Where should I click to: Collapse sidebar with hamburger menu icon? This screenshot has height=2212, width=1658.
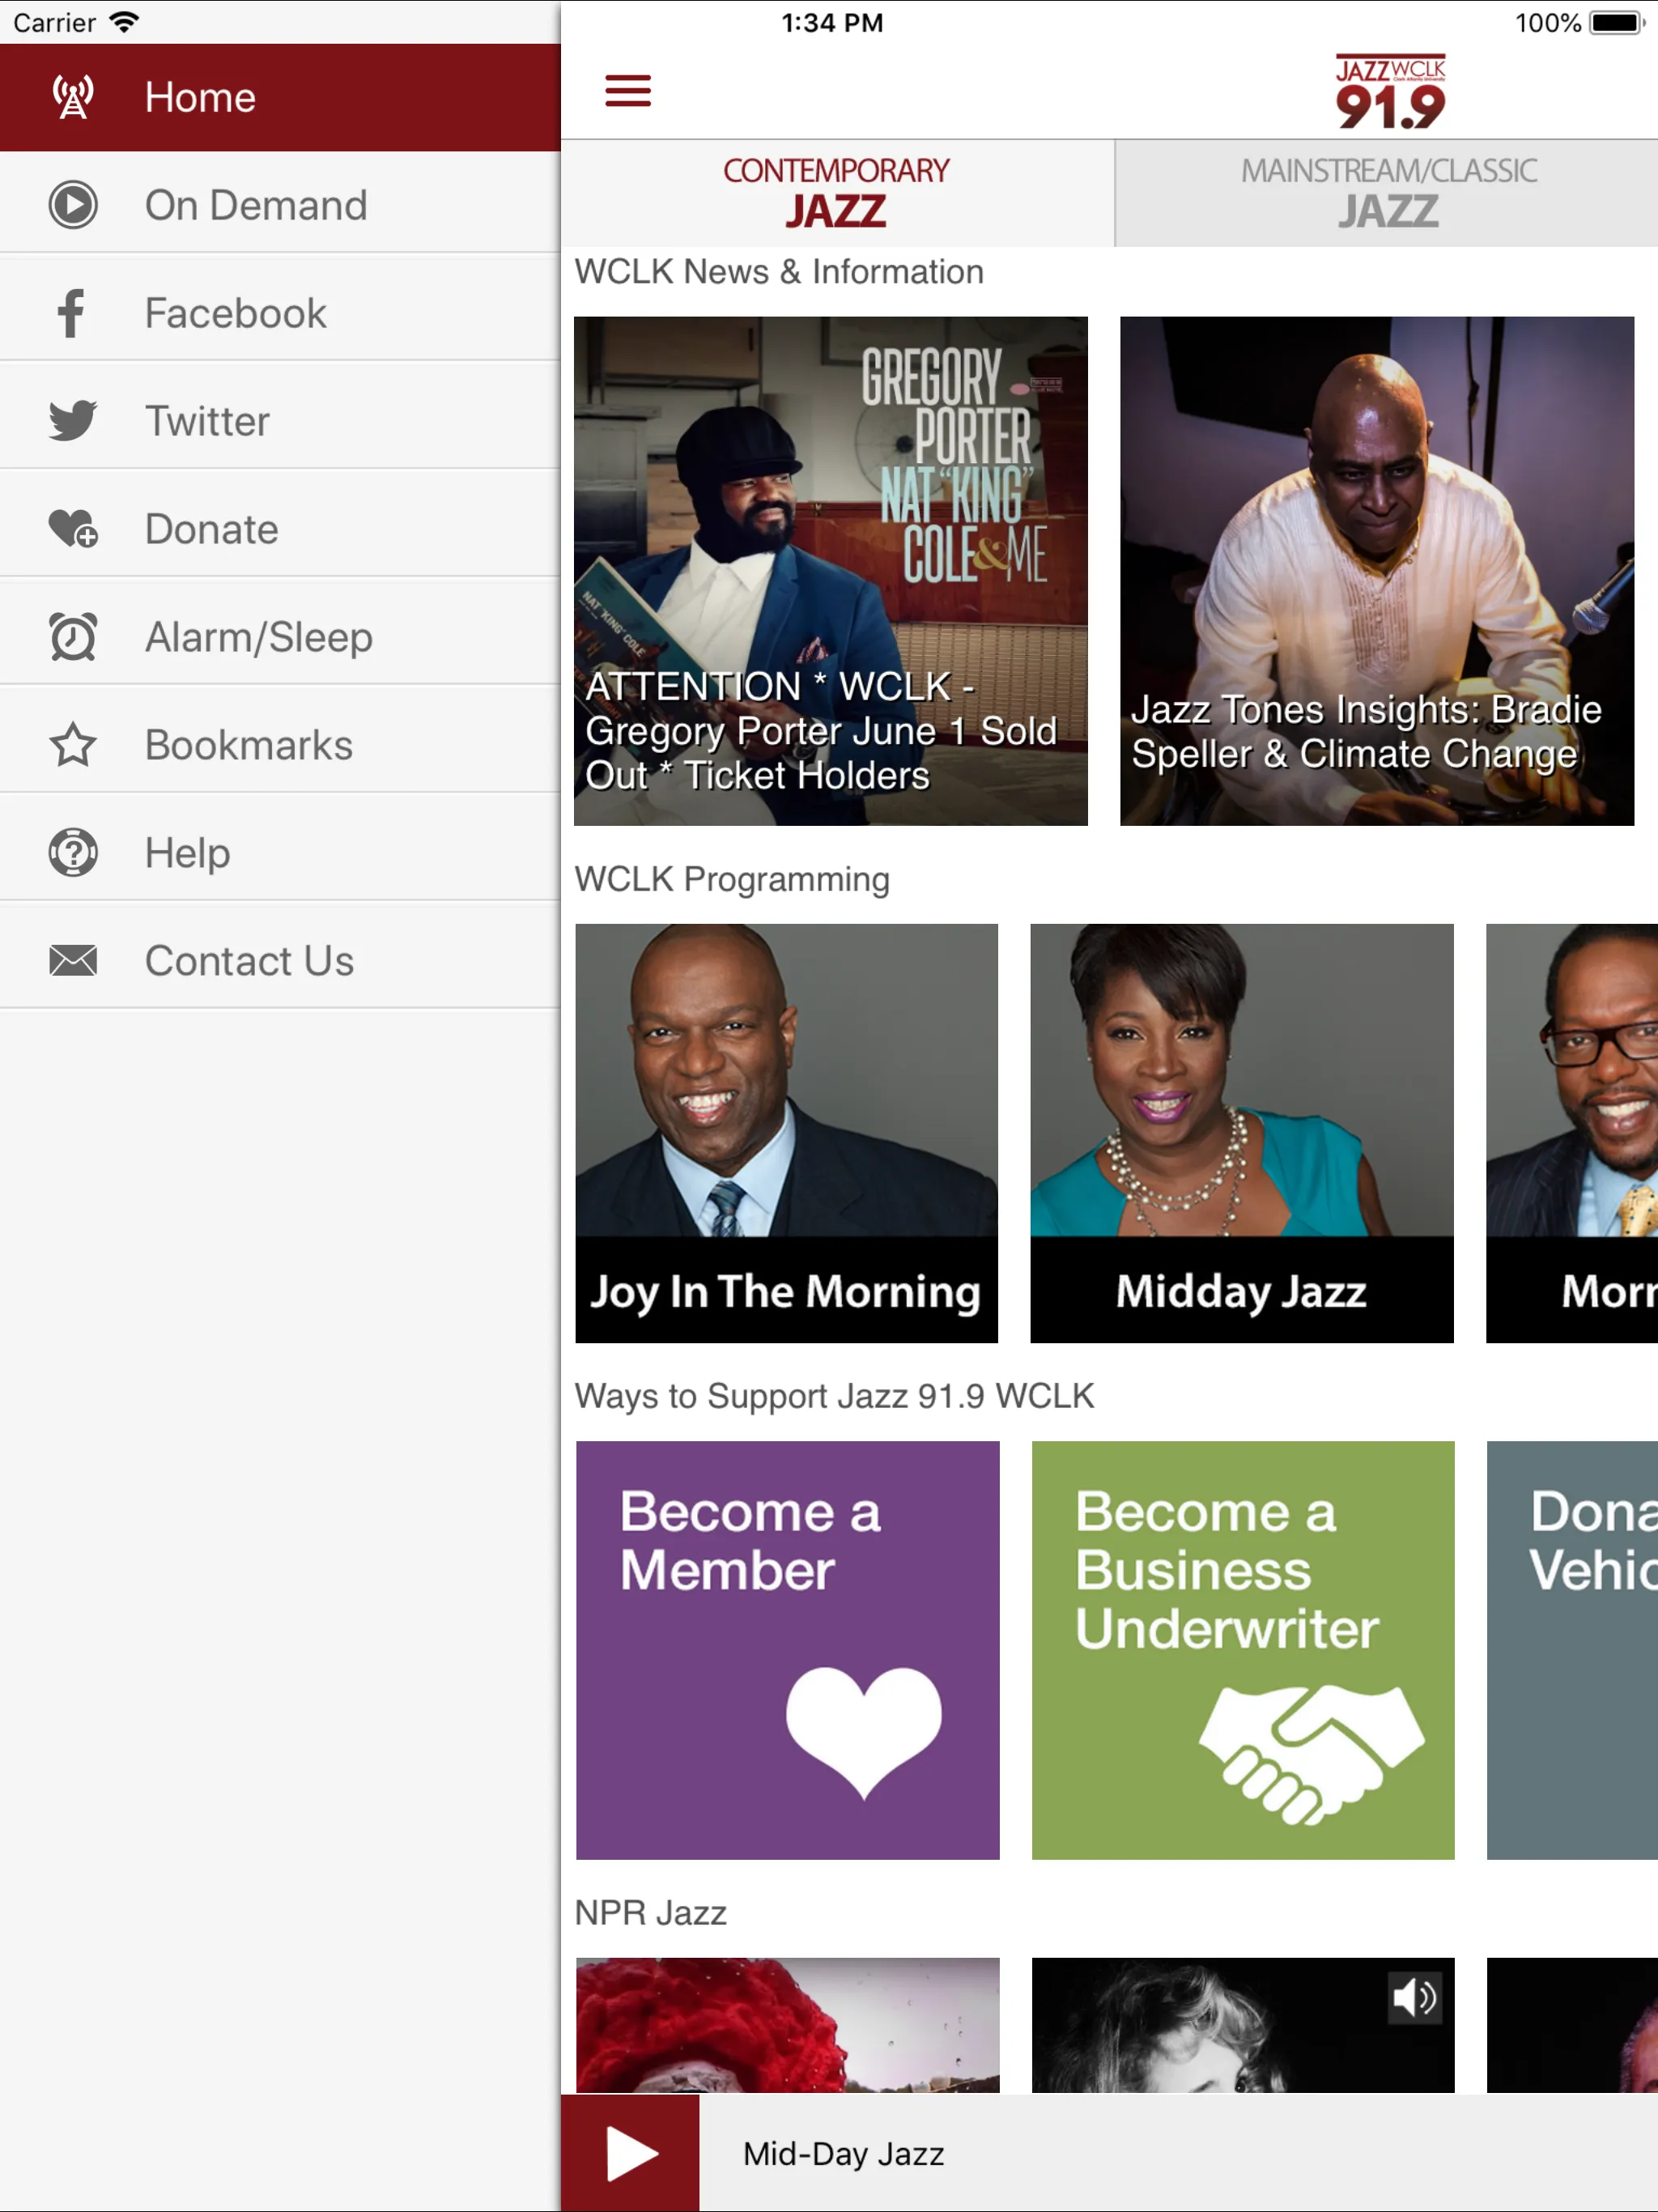coord(628,91)
